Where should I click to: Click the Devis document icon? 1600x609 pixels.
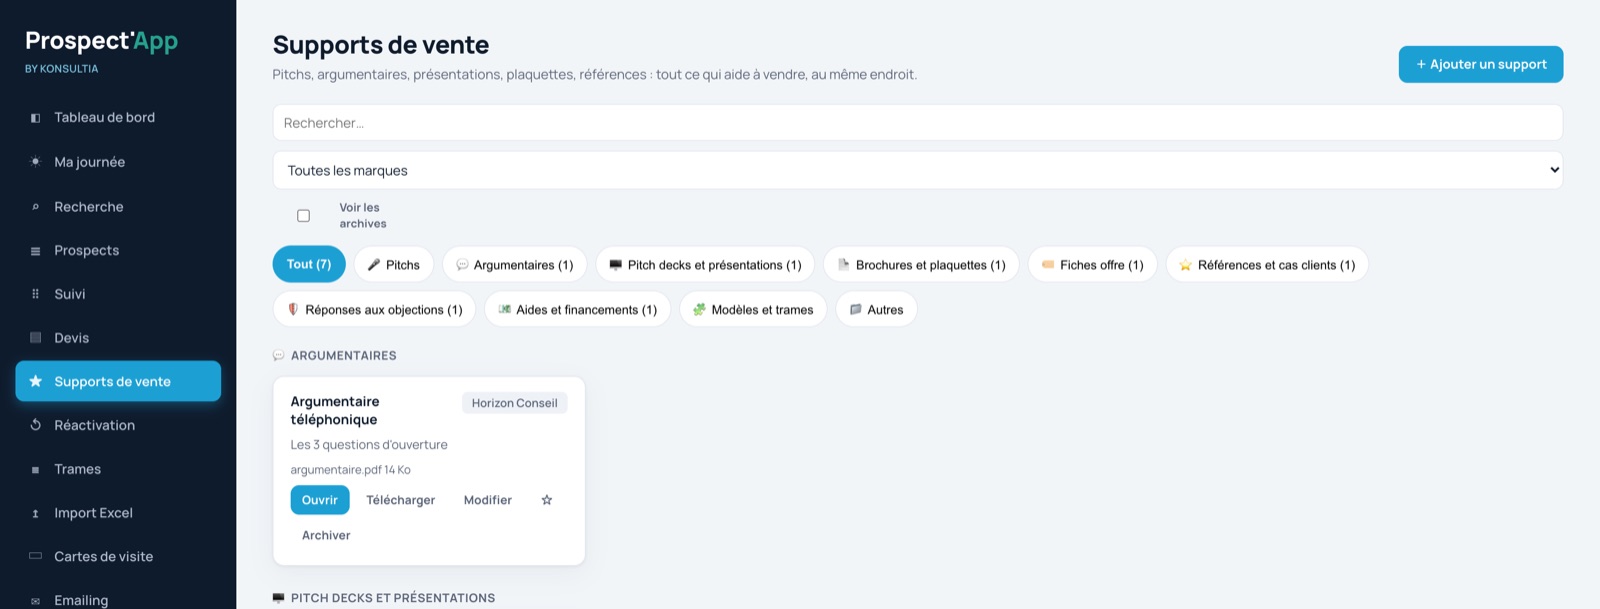coord(35,338)
